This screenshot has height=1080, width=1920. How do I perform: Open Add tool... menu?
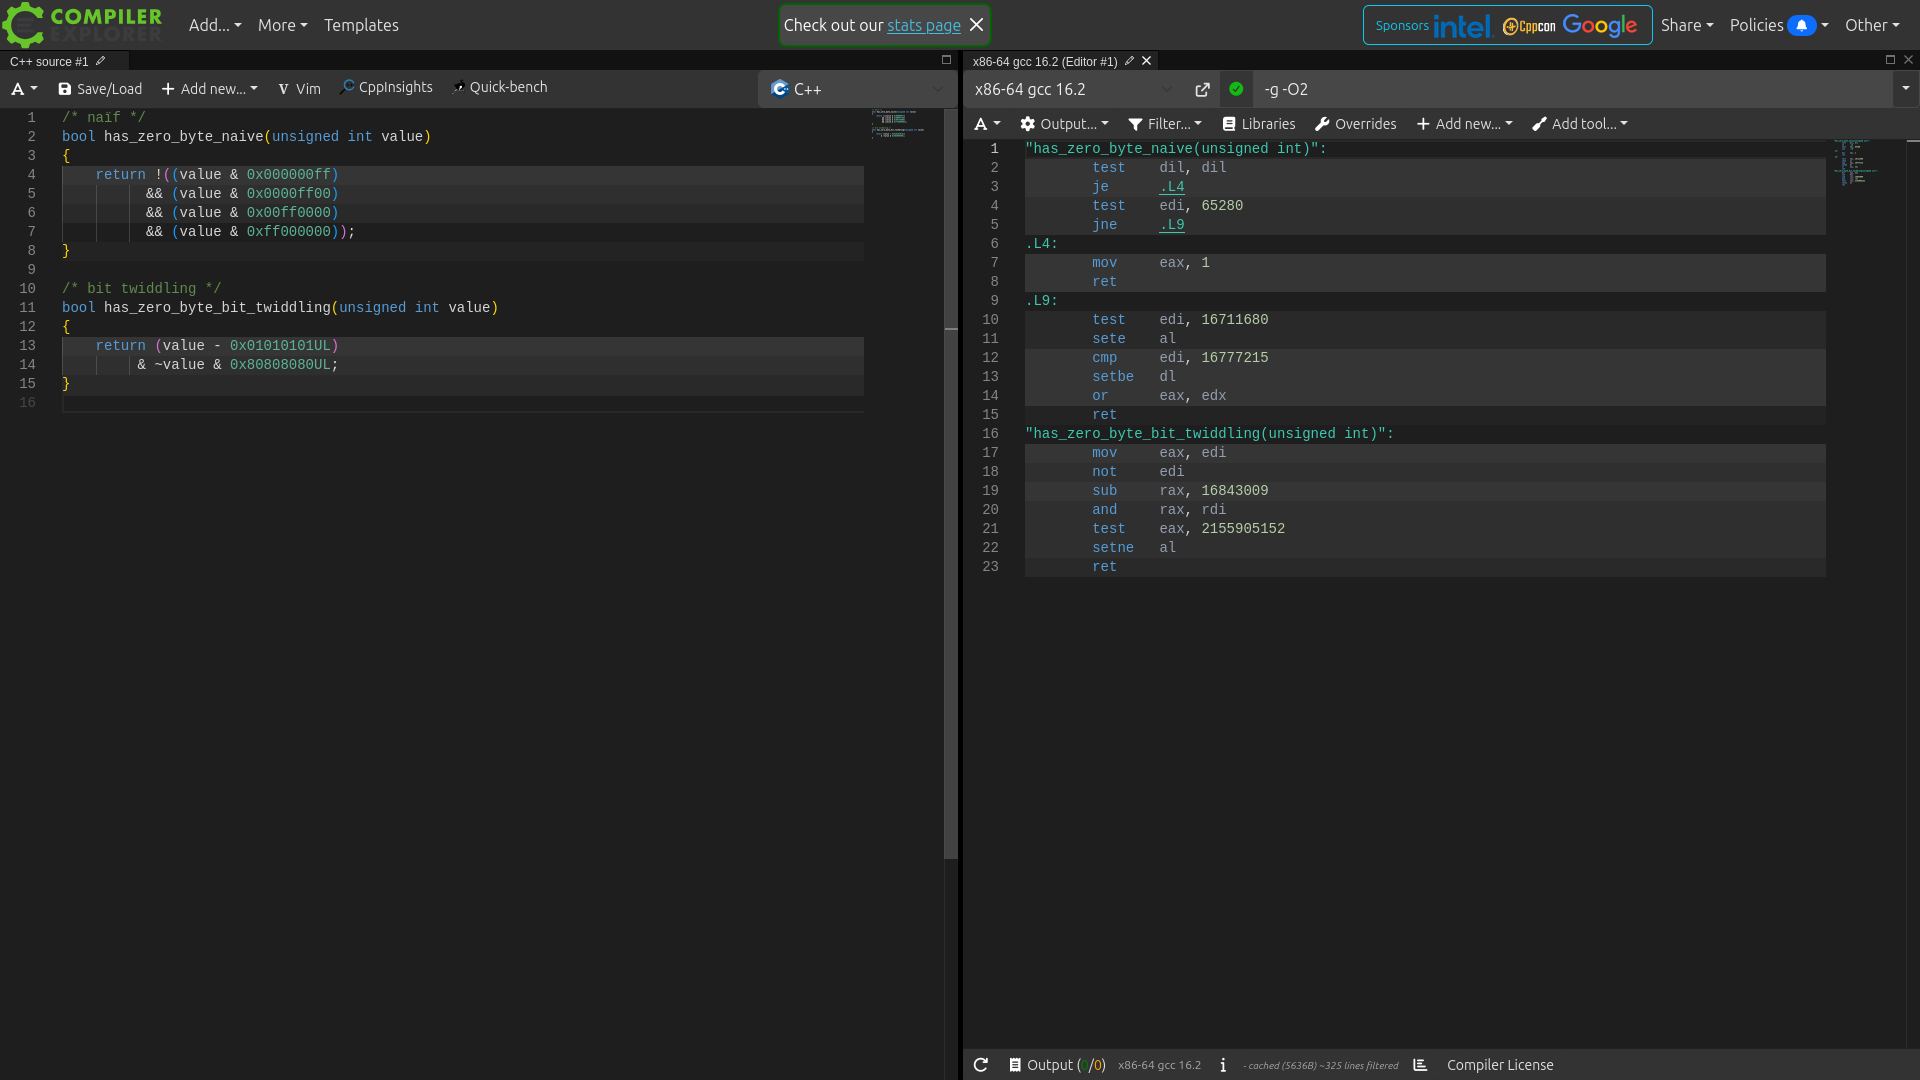(1580, 124)
